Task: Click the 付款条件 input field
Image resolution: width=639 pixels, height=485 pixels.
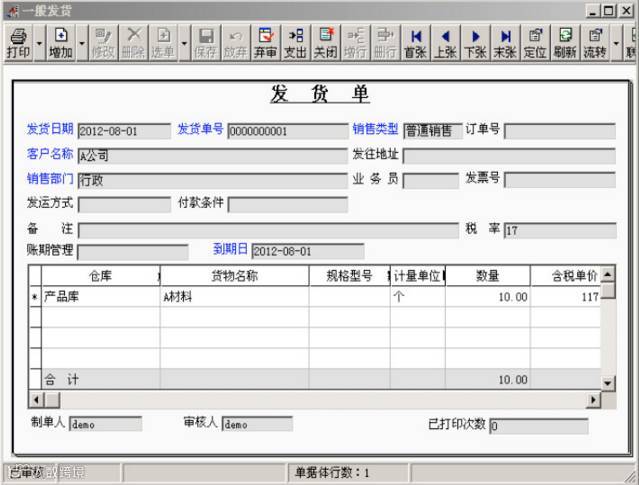Action: tap(288, 205)
